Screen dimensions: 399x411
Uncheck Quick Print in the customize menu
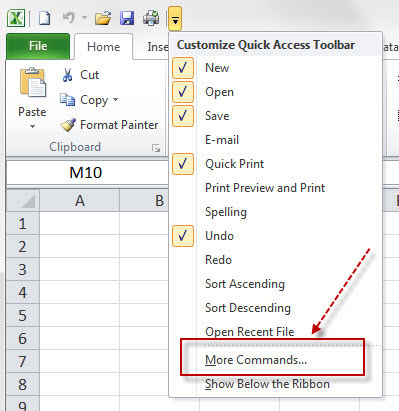[x=183, y=164]
